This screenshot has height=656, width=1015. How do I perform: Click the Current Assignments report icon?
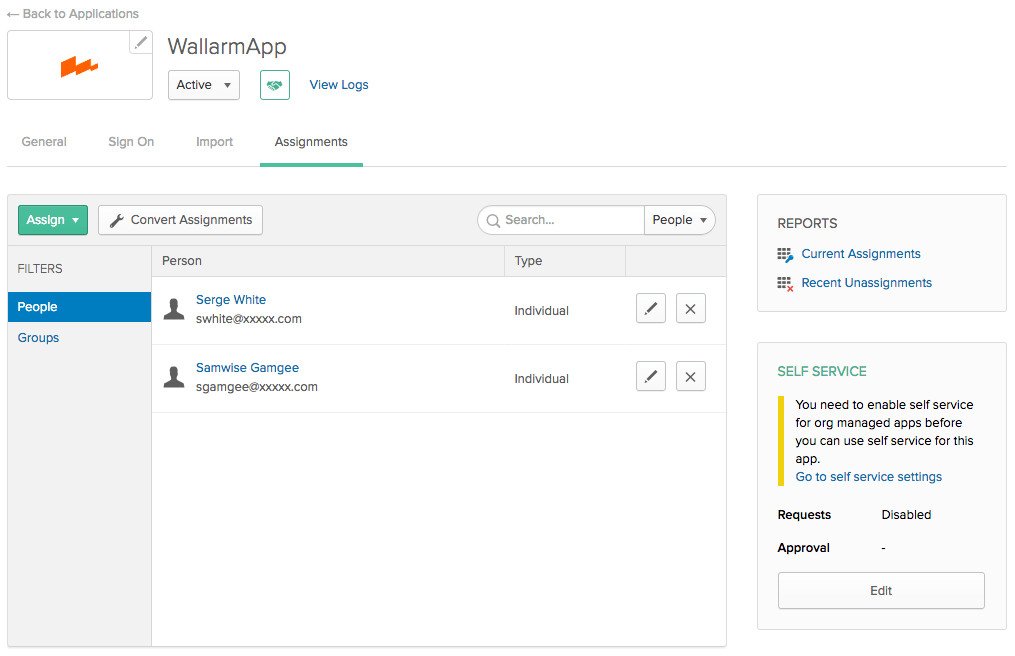[785, 254]
